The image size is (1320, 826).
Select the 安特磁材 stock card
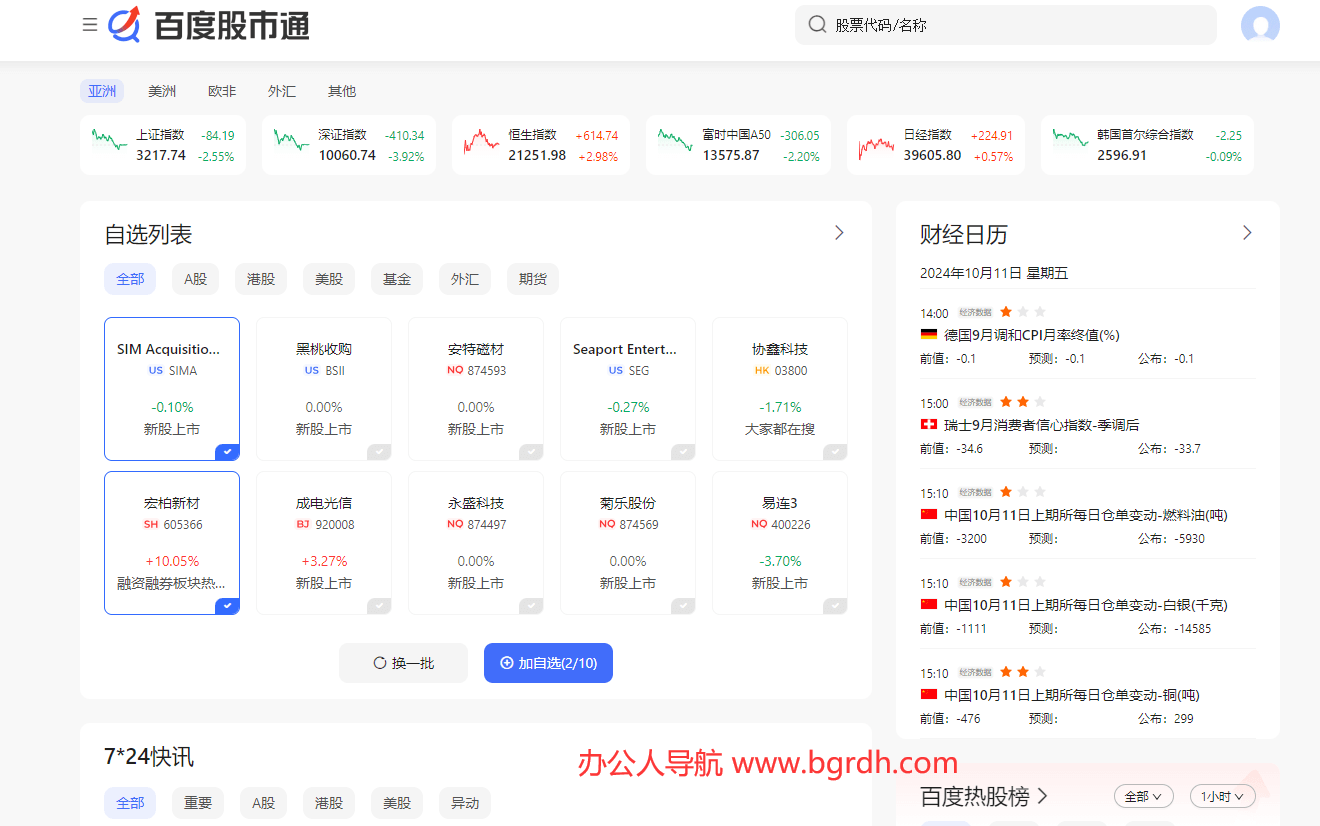click(x=476, y=389)
